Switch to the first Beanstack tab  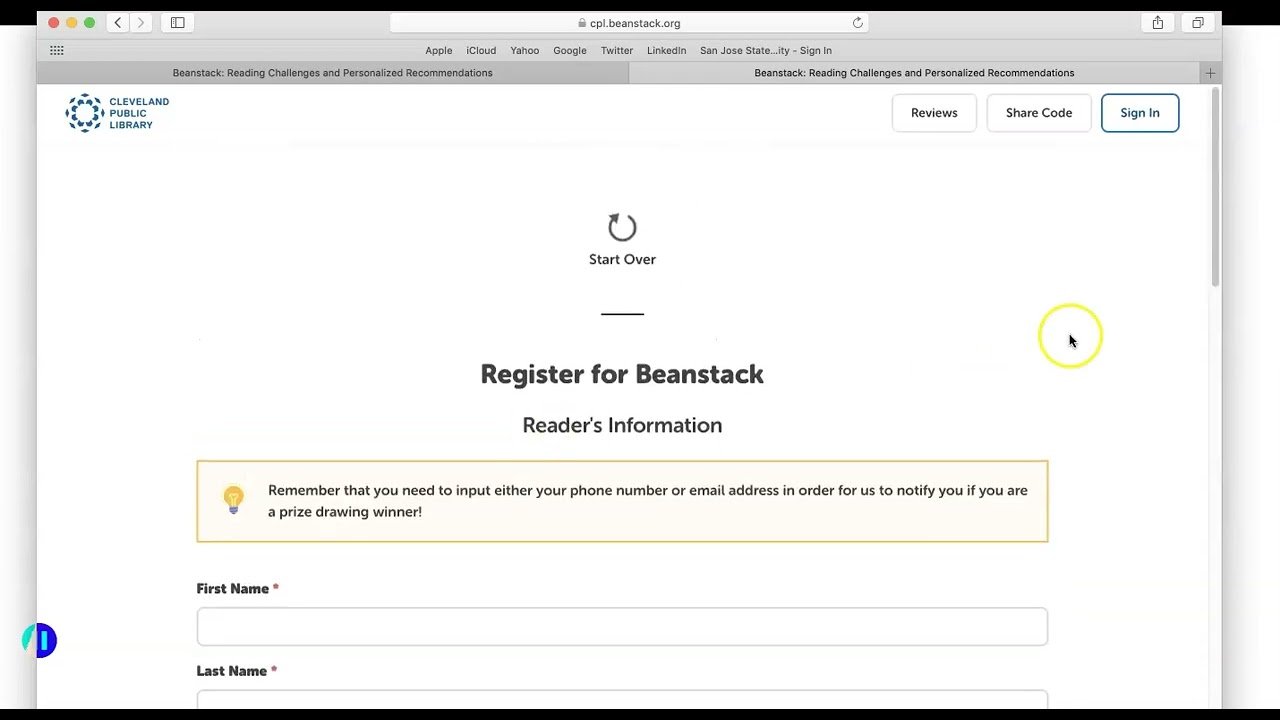pyautogui.click(x=333, y=73)
